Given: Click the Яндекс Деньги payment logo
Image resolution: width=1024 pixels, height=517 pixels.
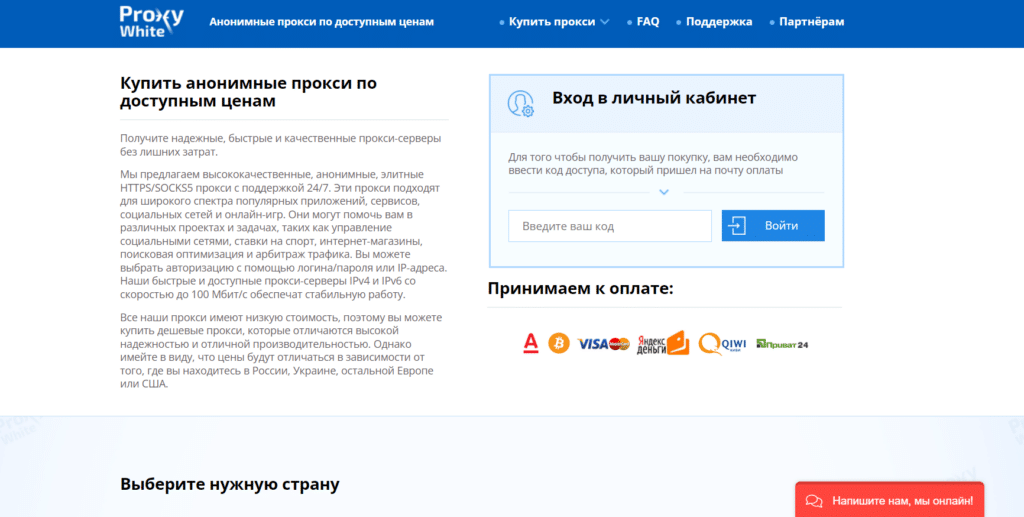Looking at the screenshot, I should [x=663, y=343].
